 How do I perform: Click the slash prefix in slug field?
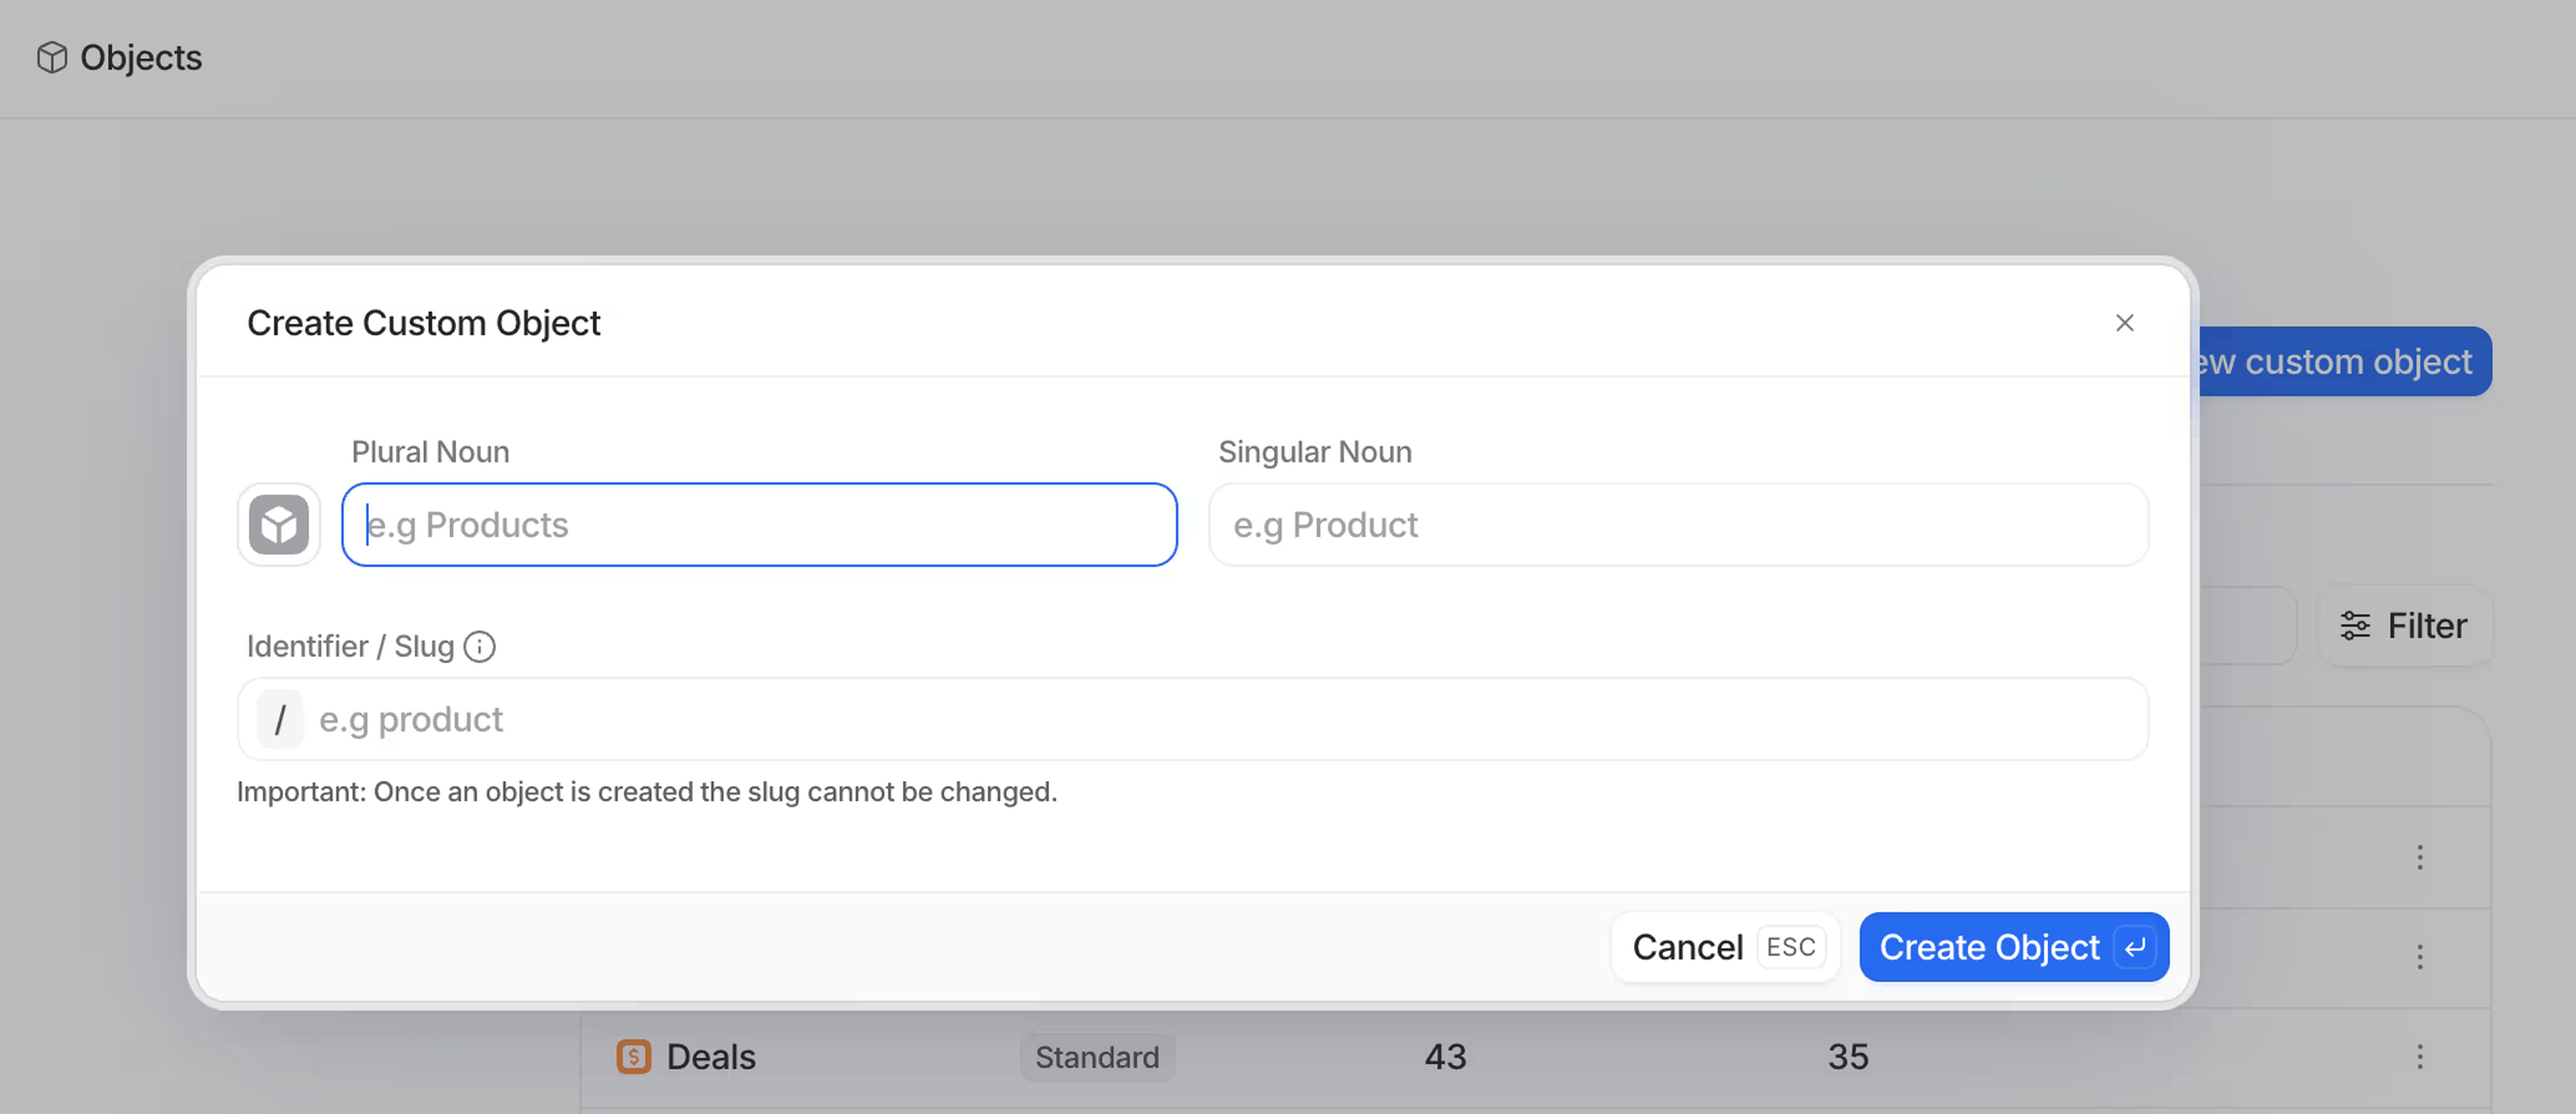280,720
